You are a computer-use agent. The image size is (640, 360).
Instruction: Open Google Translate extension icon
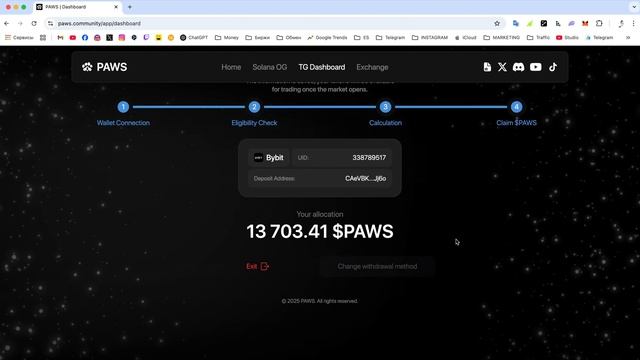pos(516,24)
